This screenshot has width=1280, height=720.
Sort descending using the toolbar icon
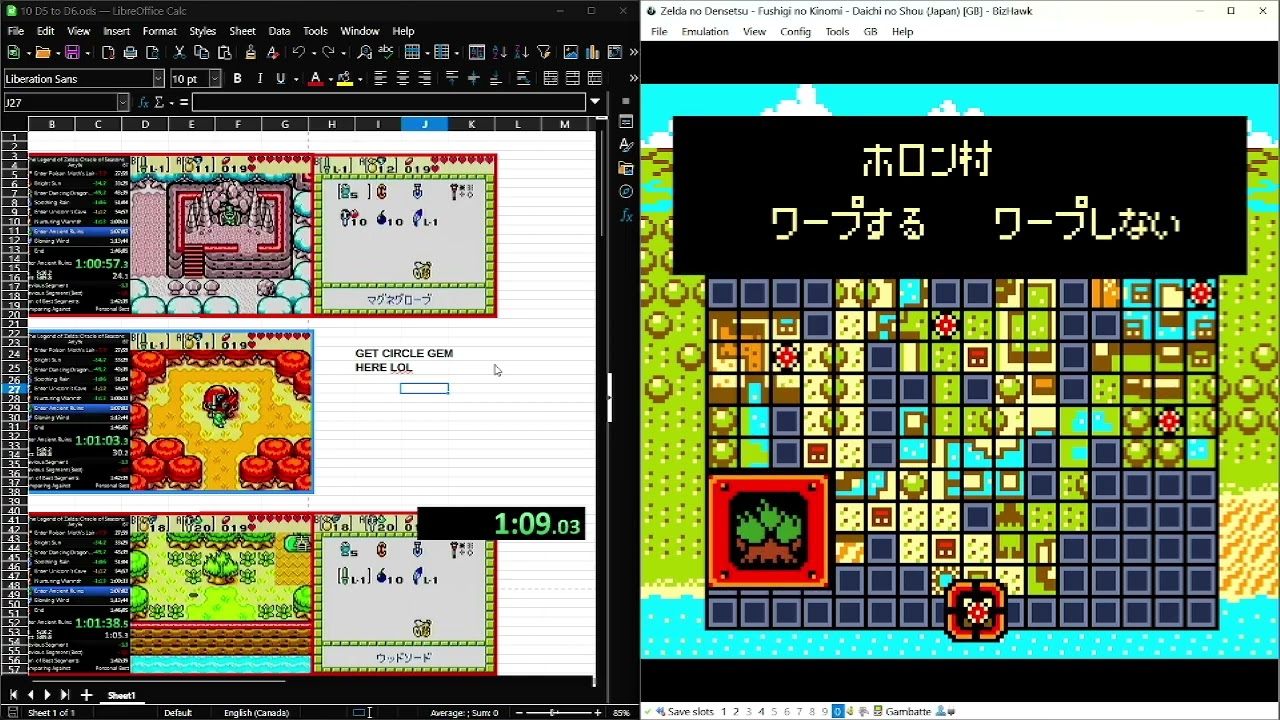pos(522,52)
